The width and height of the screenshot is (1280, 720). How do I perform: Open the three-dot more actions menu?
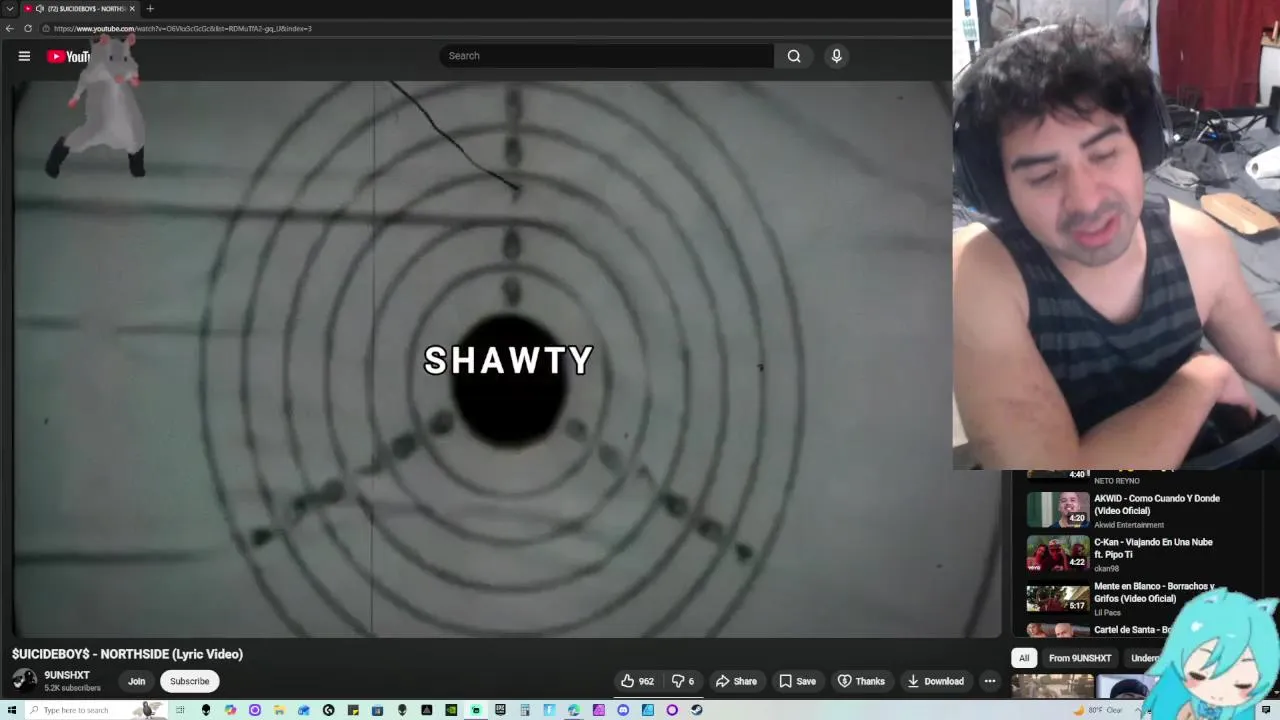point(990,681)
